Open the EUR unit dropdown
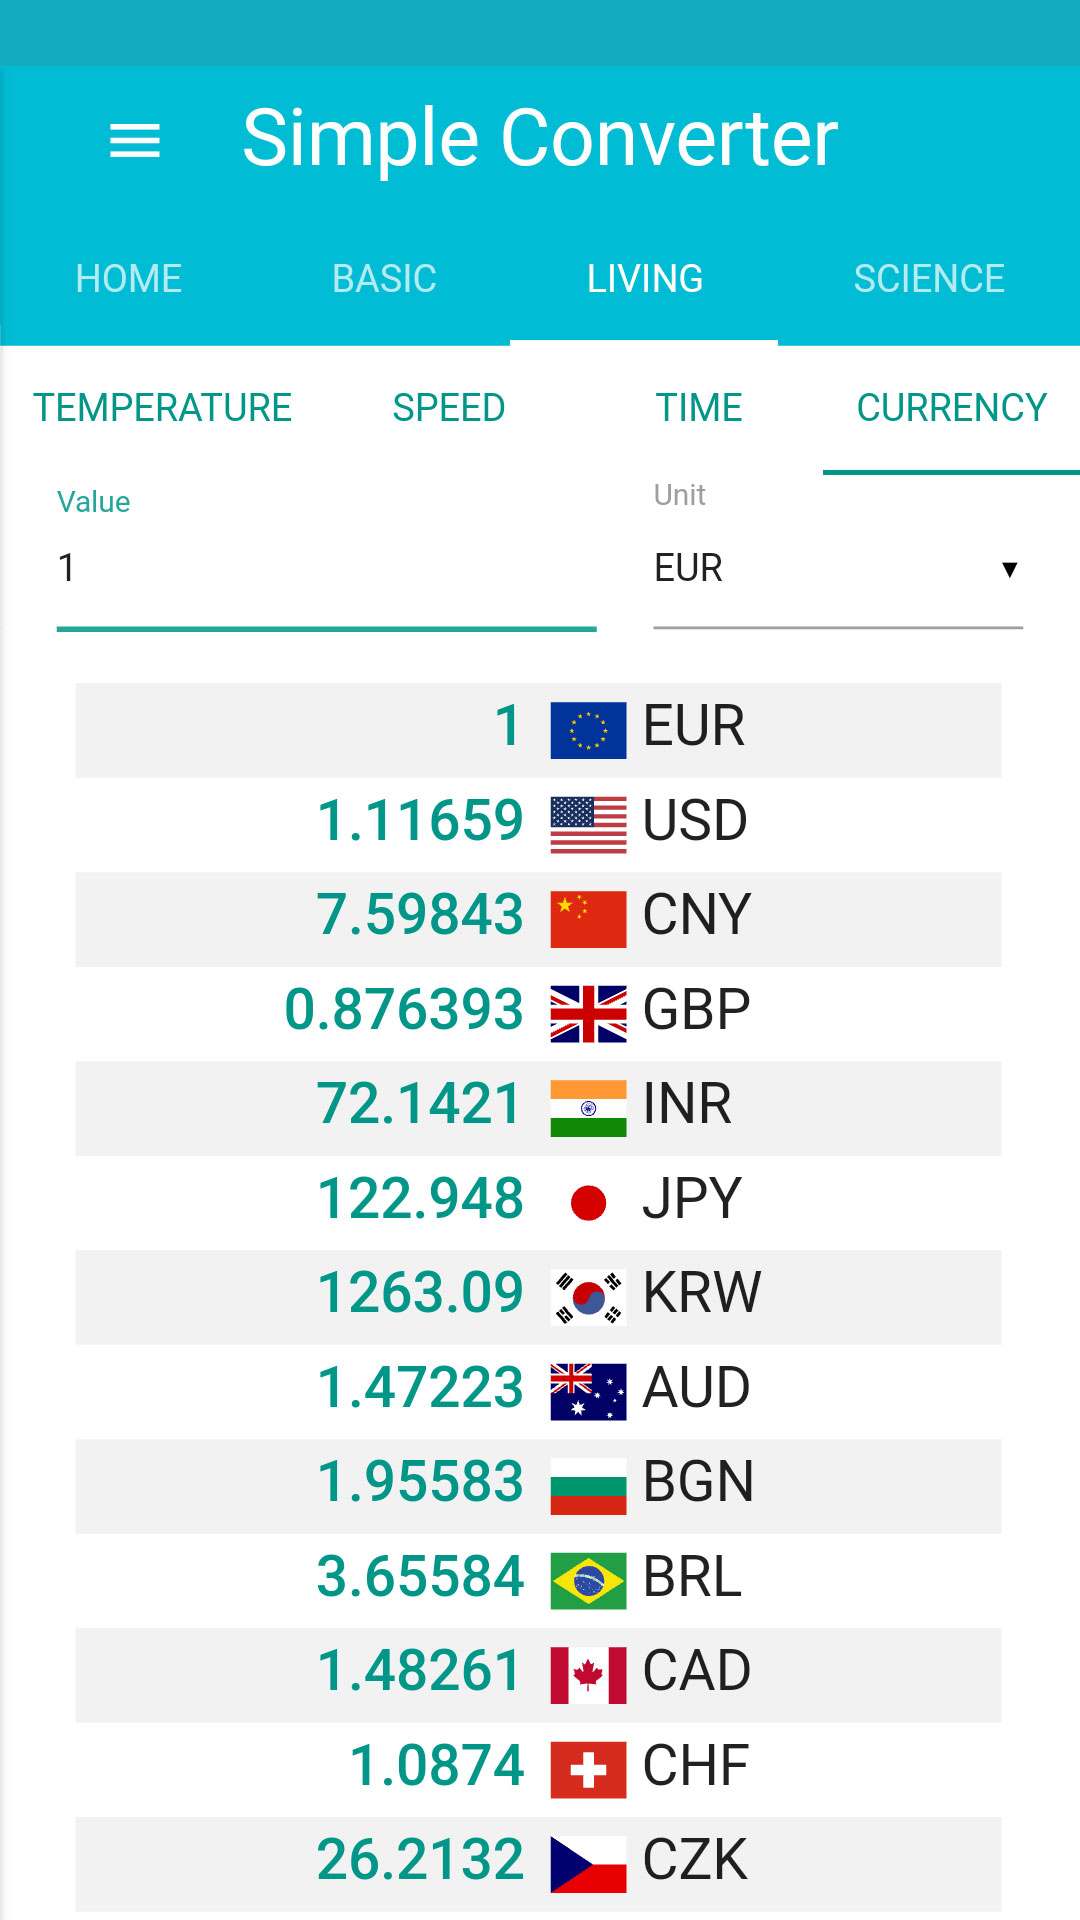Screen dimensions: 1080x1920 pos(837,568)
